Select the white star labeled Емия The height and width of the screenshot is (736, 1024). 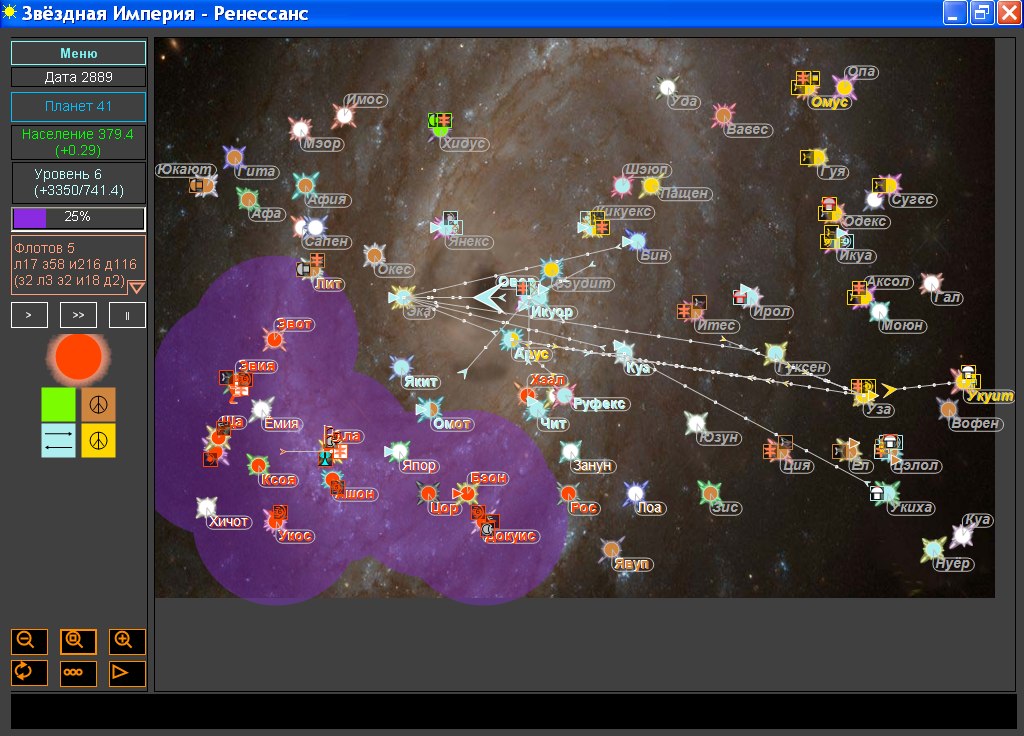pyautogui.click(x=262, y=409)
